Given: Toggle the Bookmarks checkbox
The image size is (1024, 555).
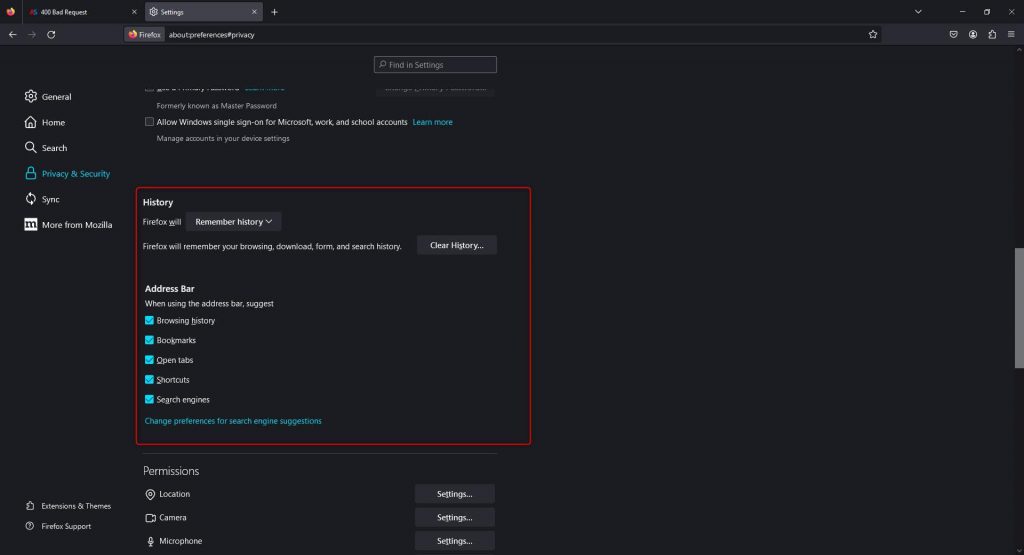Looking at the screenshot, I should tap(150, 340).
